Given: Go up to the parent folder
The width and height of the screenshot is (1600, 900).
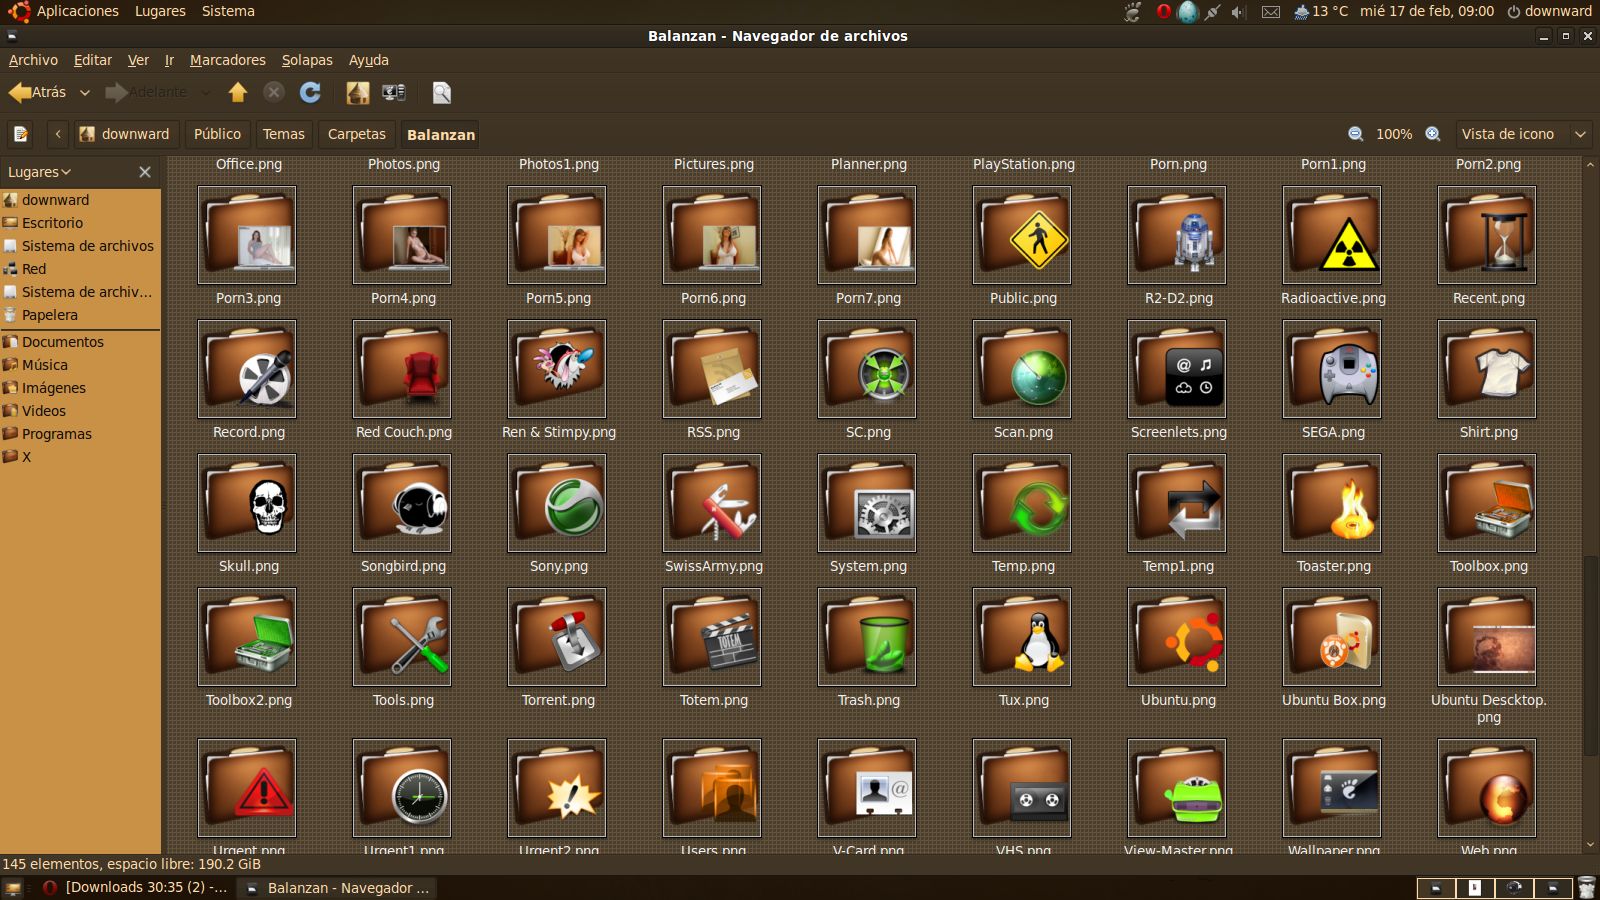Looking at the screenshot, I should click(237, 92).
